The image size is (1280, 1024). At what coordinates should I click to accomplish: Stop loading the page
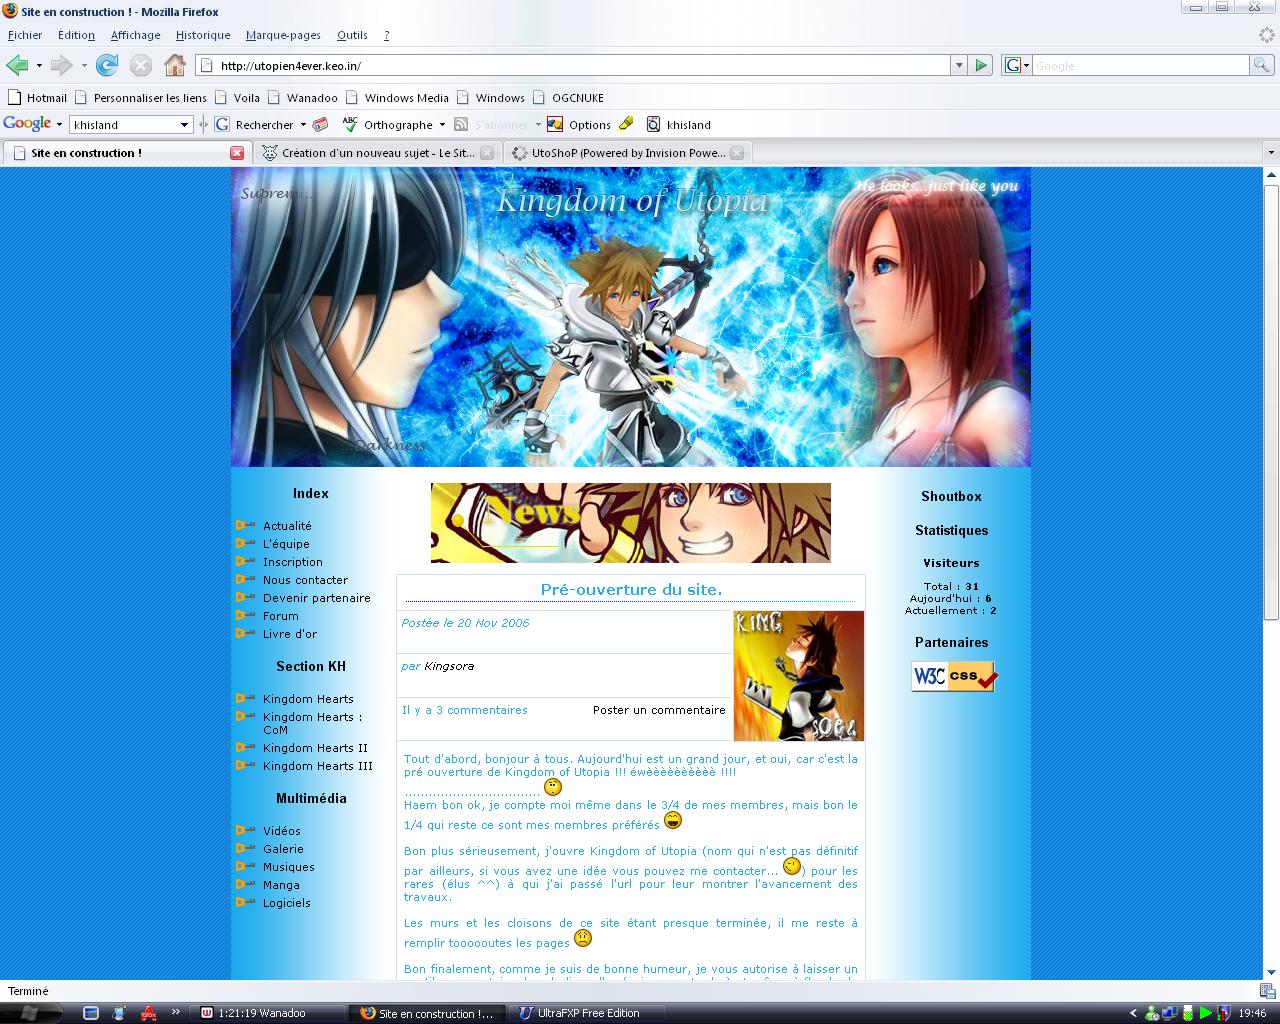(x=141, y=65)
